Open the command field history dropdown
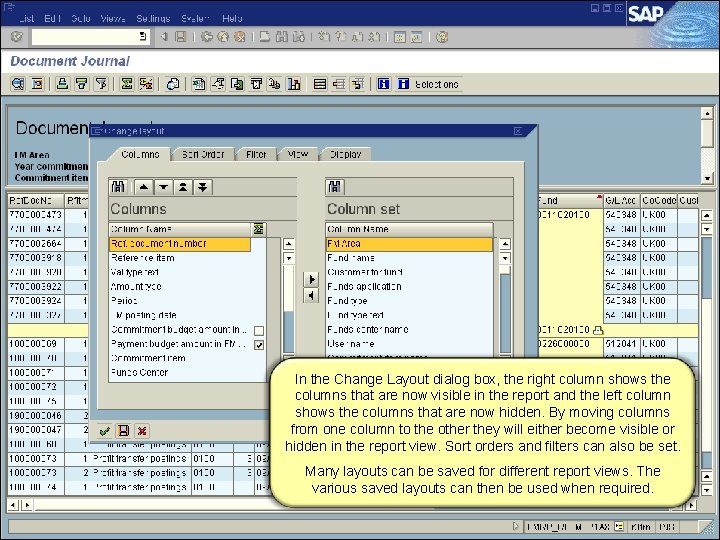Viewport: 720px width, 540px height. pos(143,36)
